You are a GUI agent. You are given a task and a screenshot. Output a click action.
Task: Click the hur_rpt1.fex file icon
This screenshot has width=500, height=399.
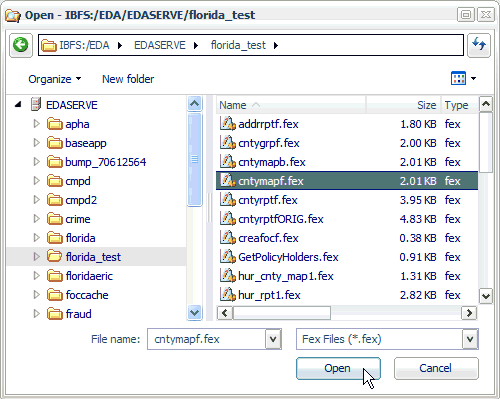point(228,295)
